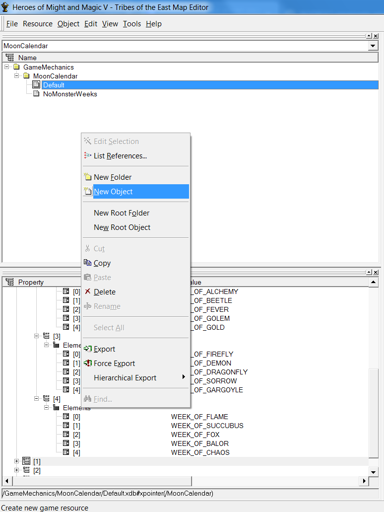Select the NoMonsterWeeks object
Screen dimensions: 384x512
pyautogui.click(x=70, y=94)
